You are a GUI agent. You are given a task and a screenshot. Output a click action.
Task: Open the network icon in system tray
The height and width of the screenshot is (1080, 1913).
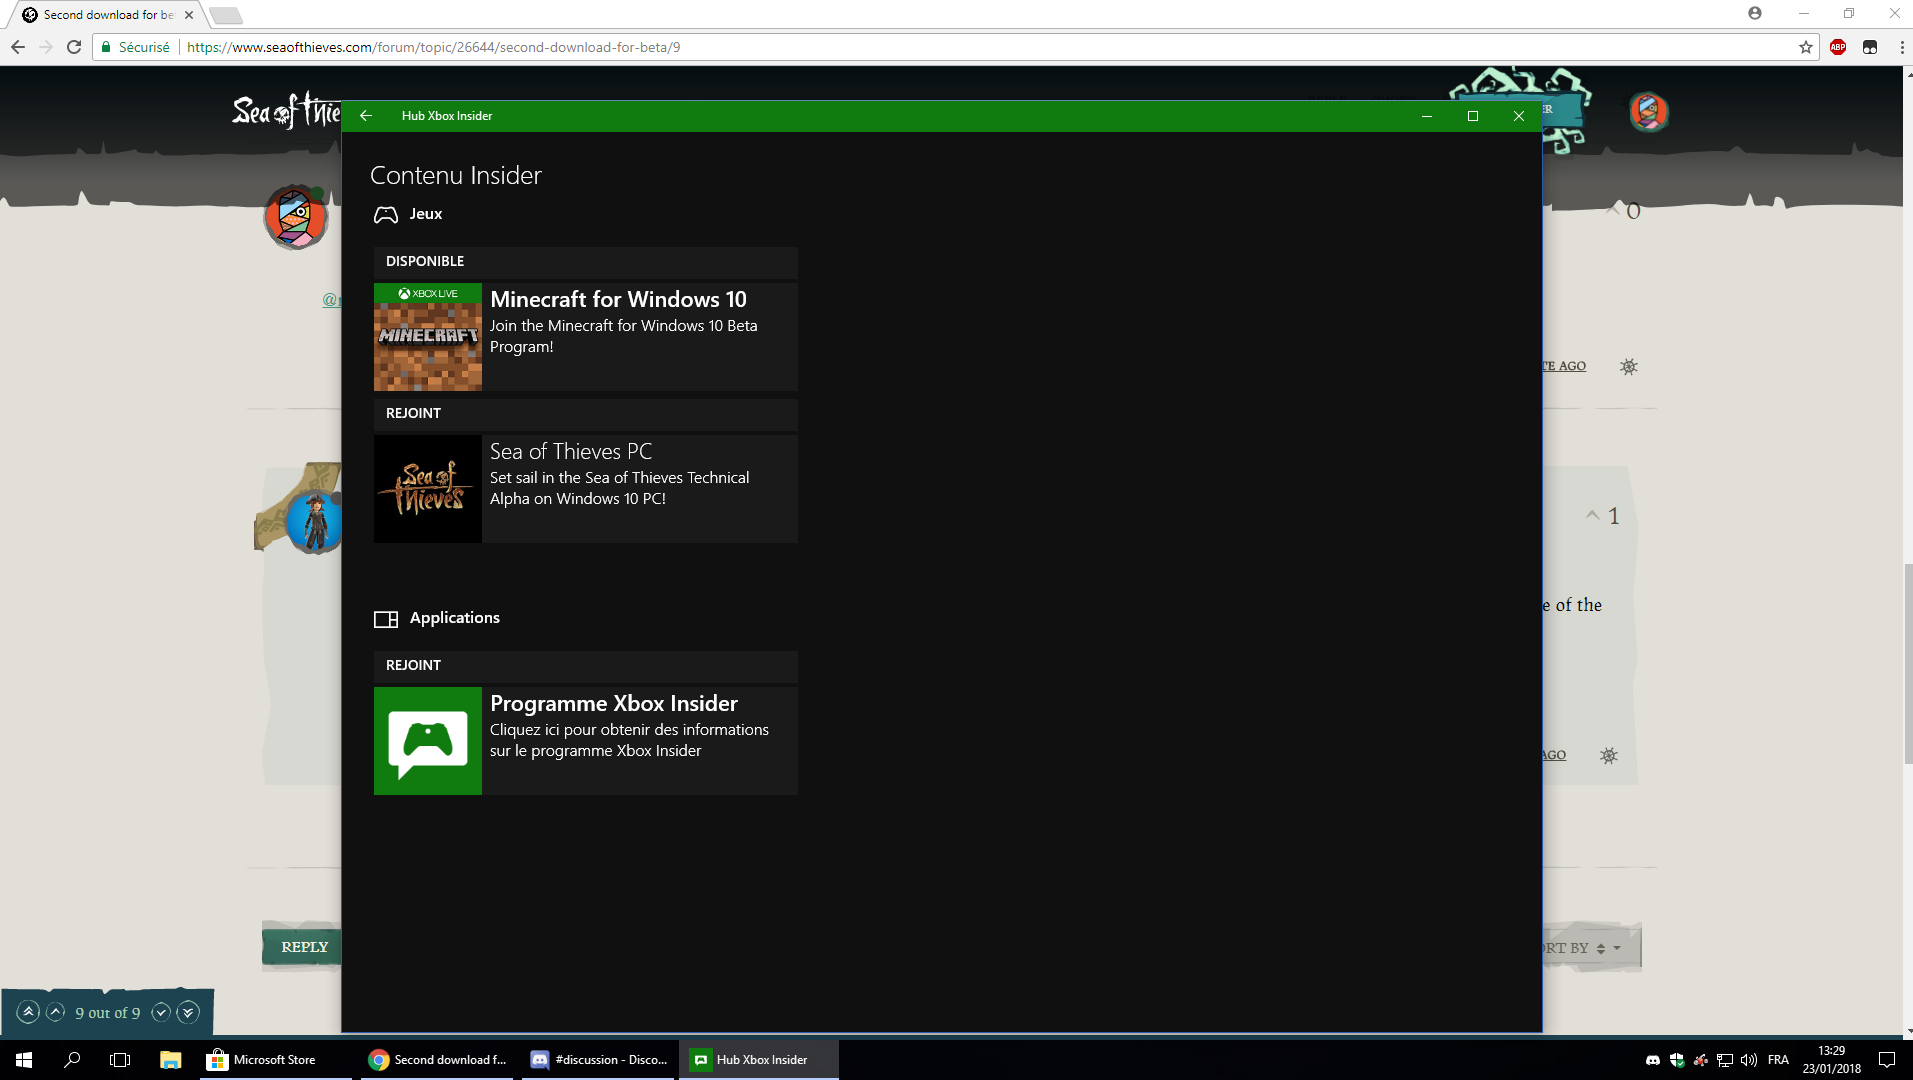1725,1060
